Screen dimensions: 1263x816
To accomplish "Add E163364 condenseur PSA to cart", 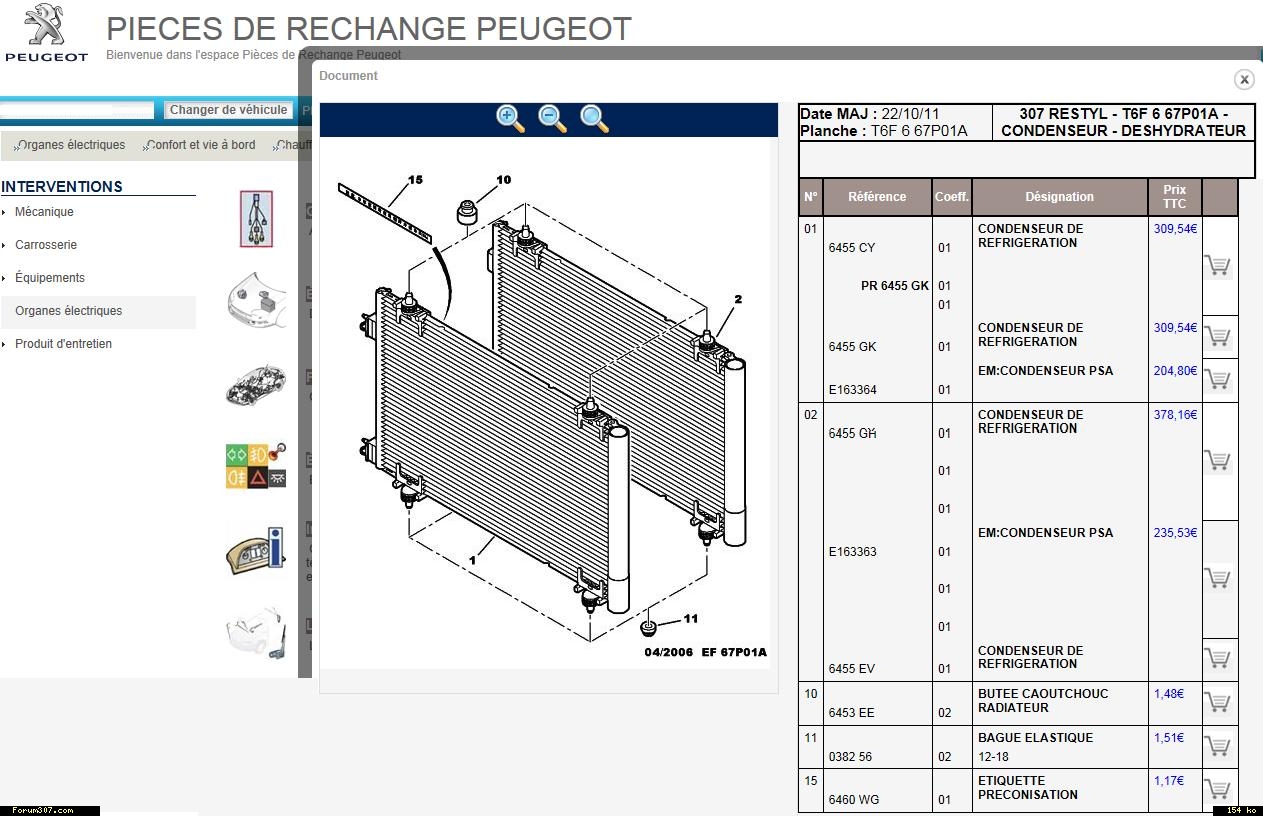I will (x=1217, y=380).
